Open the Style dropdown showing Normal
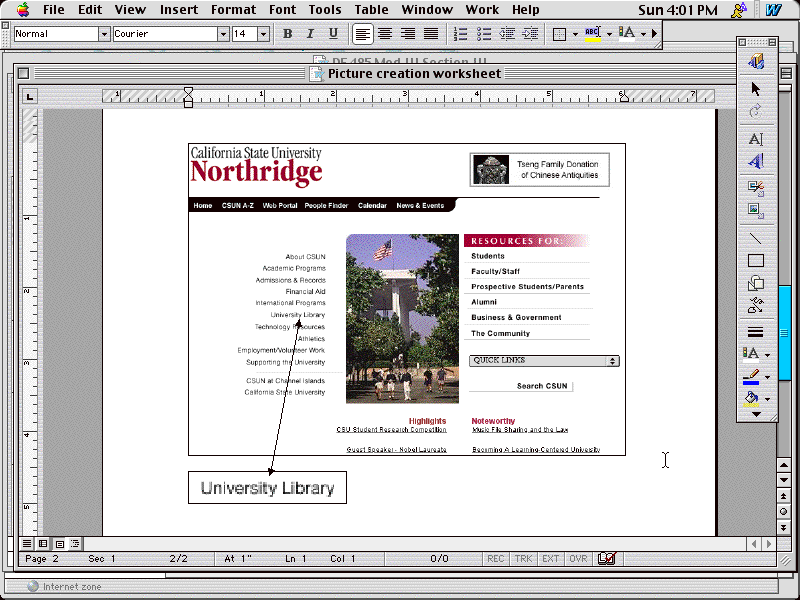This screenshot has width=800, height=600. click(x=104, y=34)
